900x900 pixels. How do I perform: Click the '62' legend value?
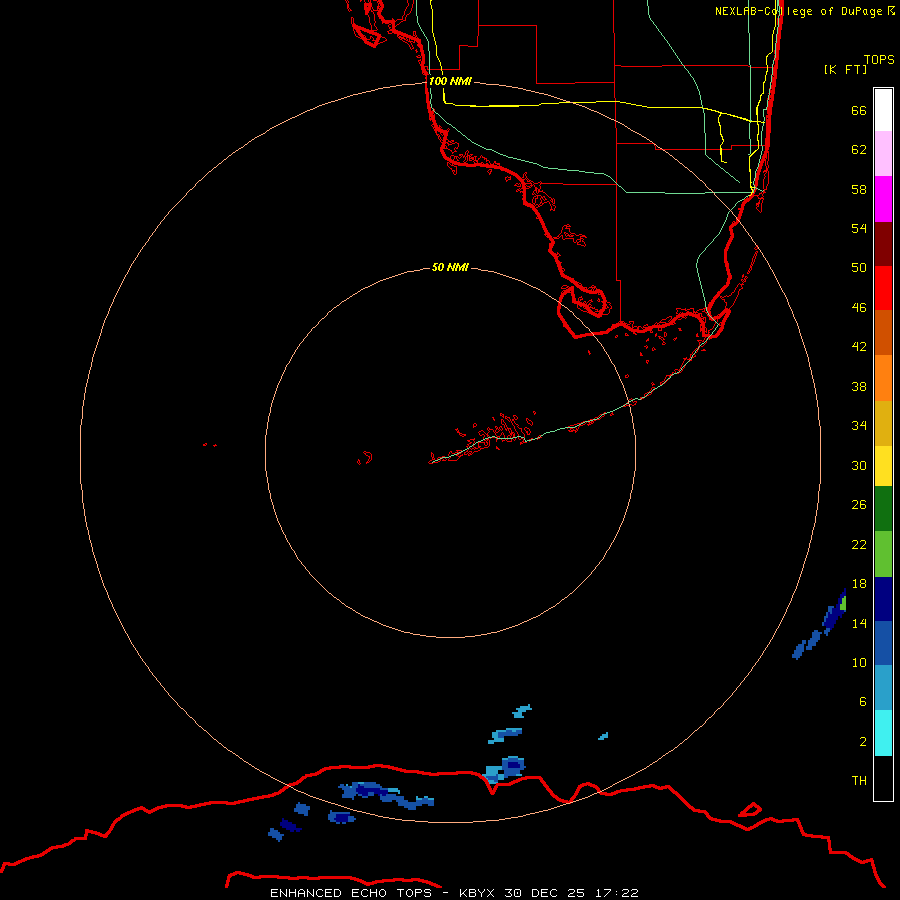[x=859, y=150]
